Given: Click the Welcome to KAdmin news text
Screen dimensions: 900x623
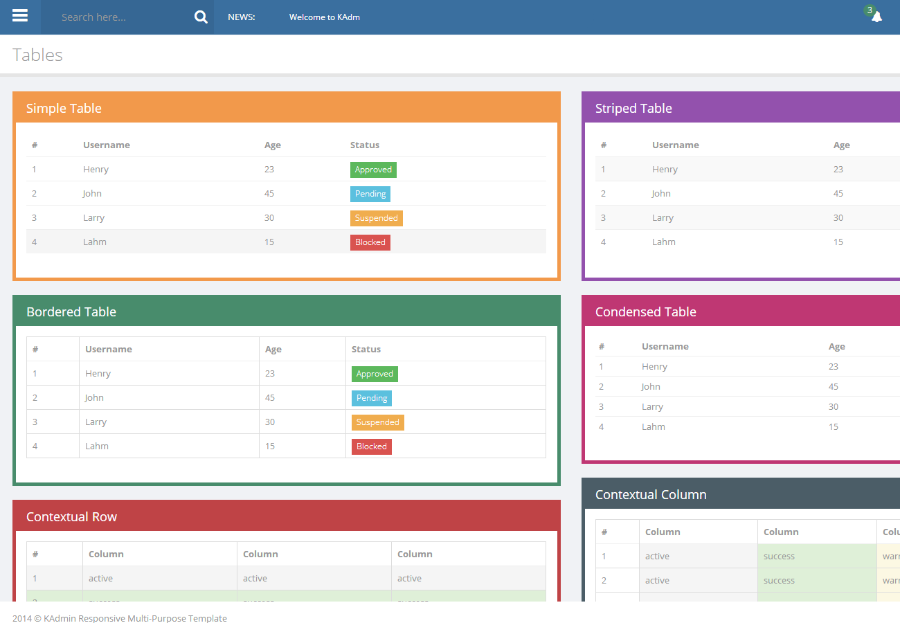Looking at the screenshot, I should coord(324,17).
